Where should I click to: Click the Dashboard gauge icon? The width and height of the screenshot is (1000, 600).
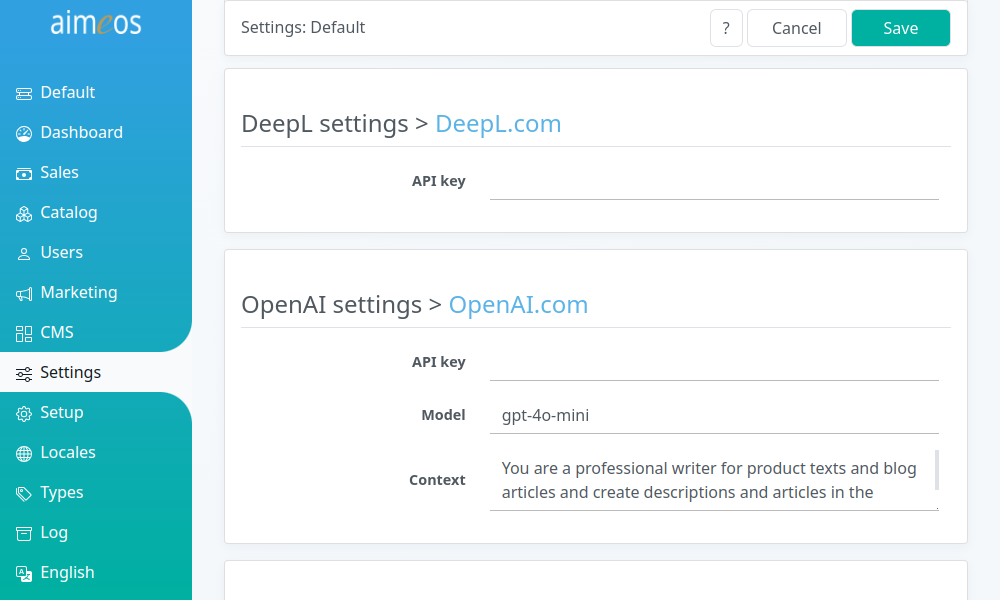[x=24, y=134]
